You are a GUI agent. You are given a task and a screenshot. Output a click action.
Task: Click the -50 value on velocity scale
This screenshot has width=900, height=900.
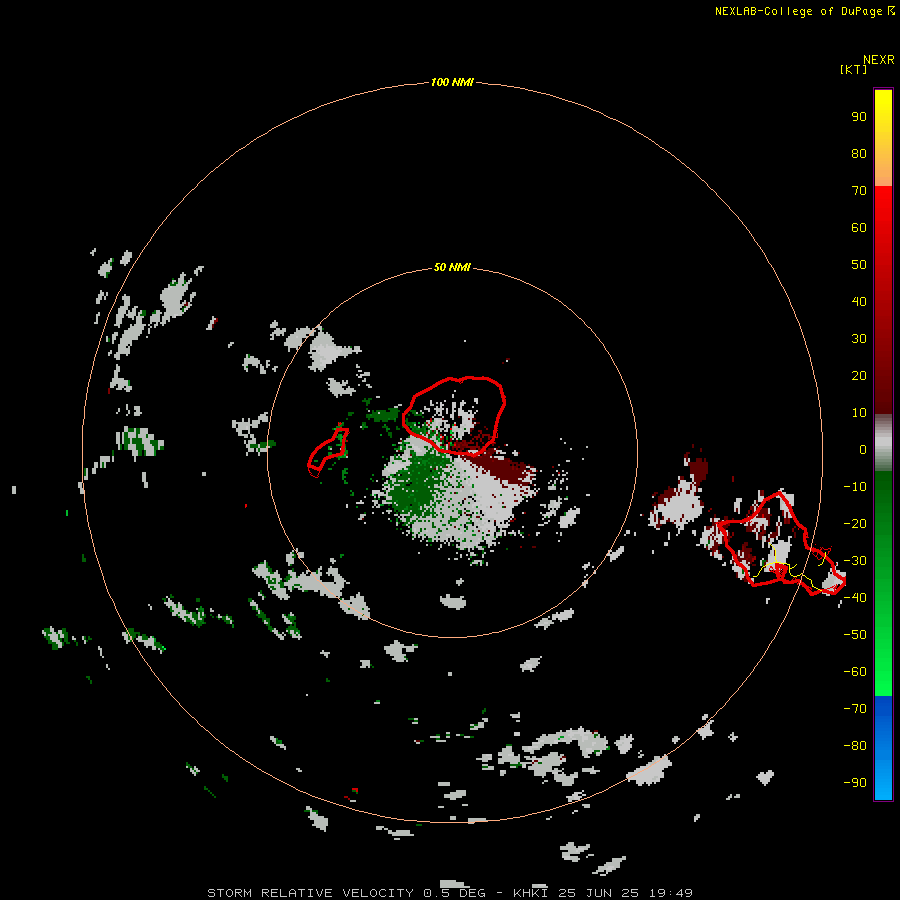coord(855,635)
